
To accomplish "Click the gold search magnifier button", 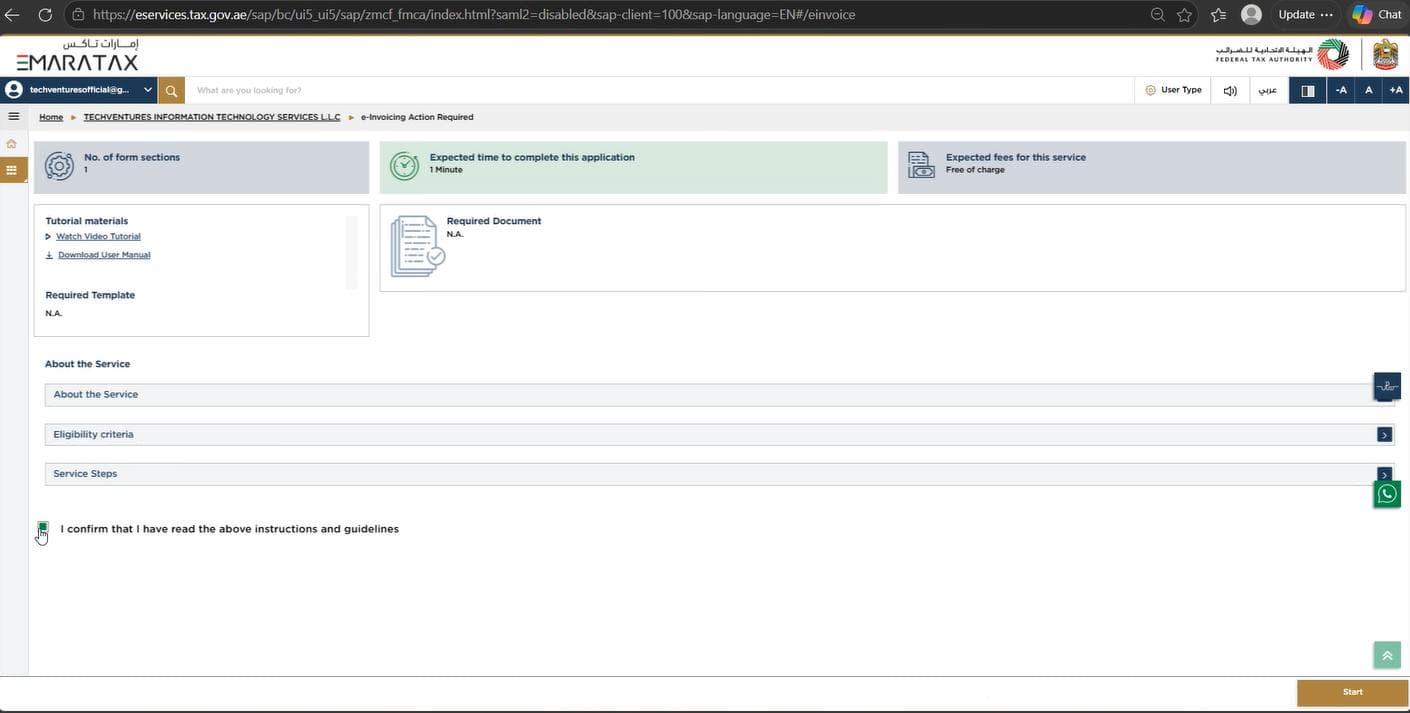I will click(171, 90).
